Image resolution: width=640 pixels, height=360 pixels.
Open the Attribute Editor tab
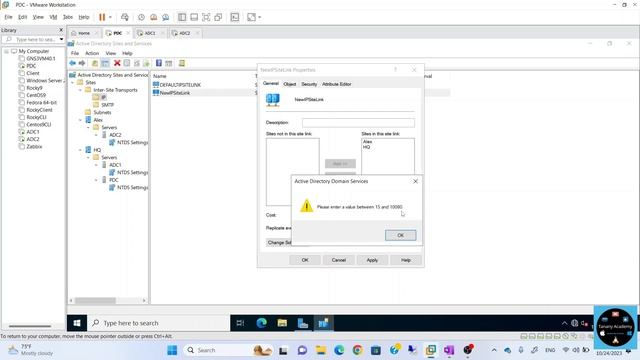tap(337, 84)
